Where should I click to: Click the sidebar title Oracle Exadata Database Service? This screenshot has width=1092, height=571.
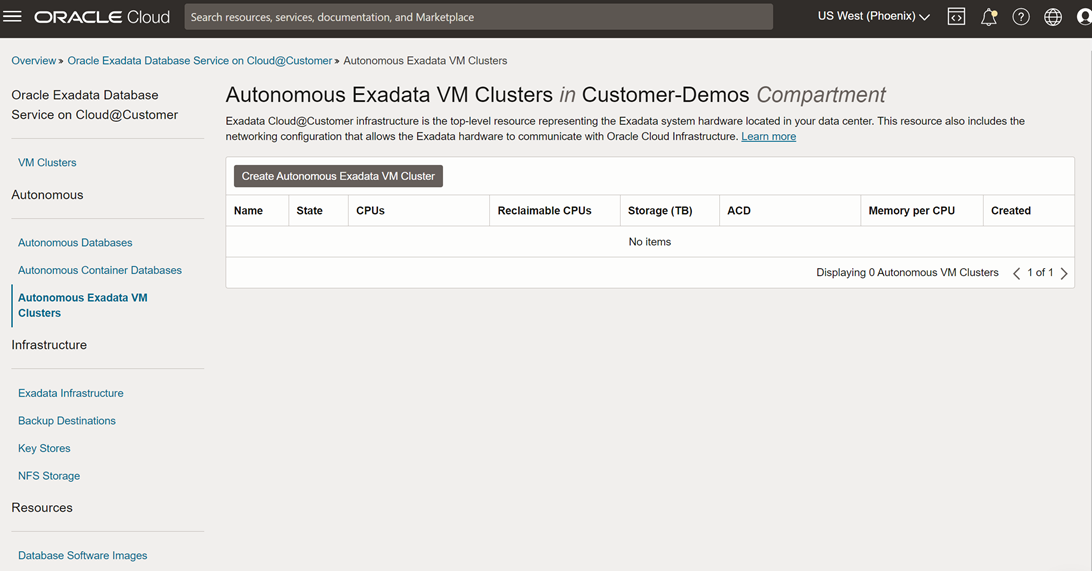pyautogui.click(x=95, y=104)
